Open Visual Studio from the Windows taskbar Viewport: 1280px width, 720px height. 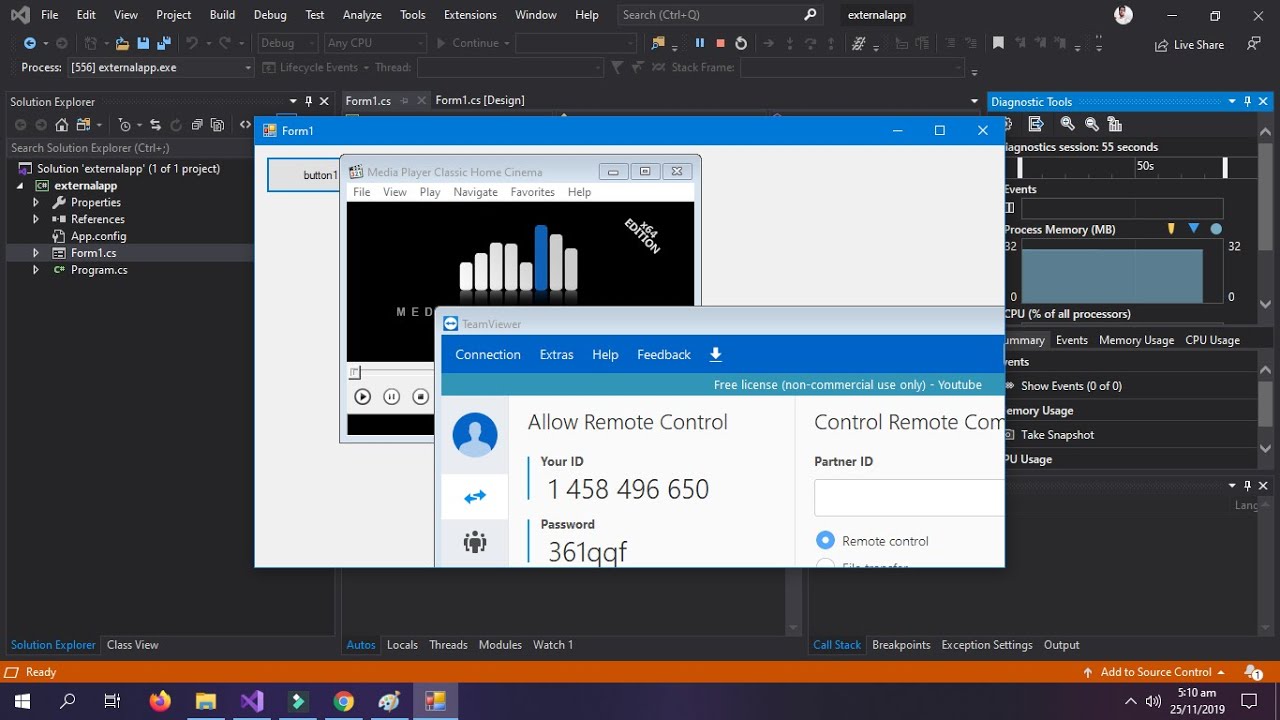tap(251, 701)
